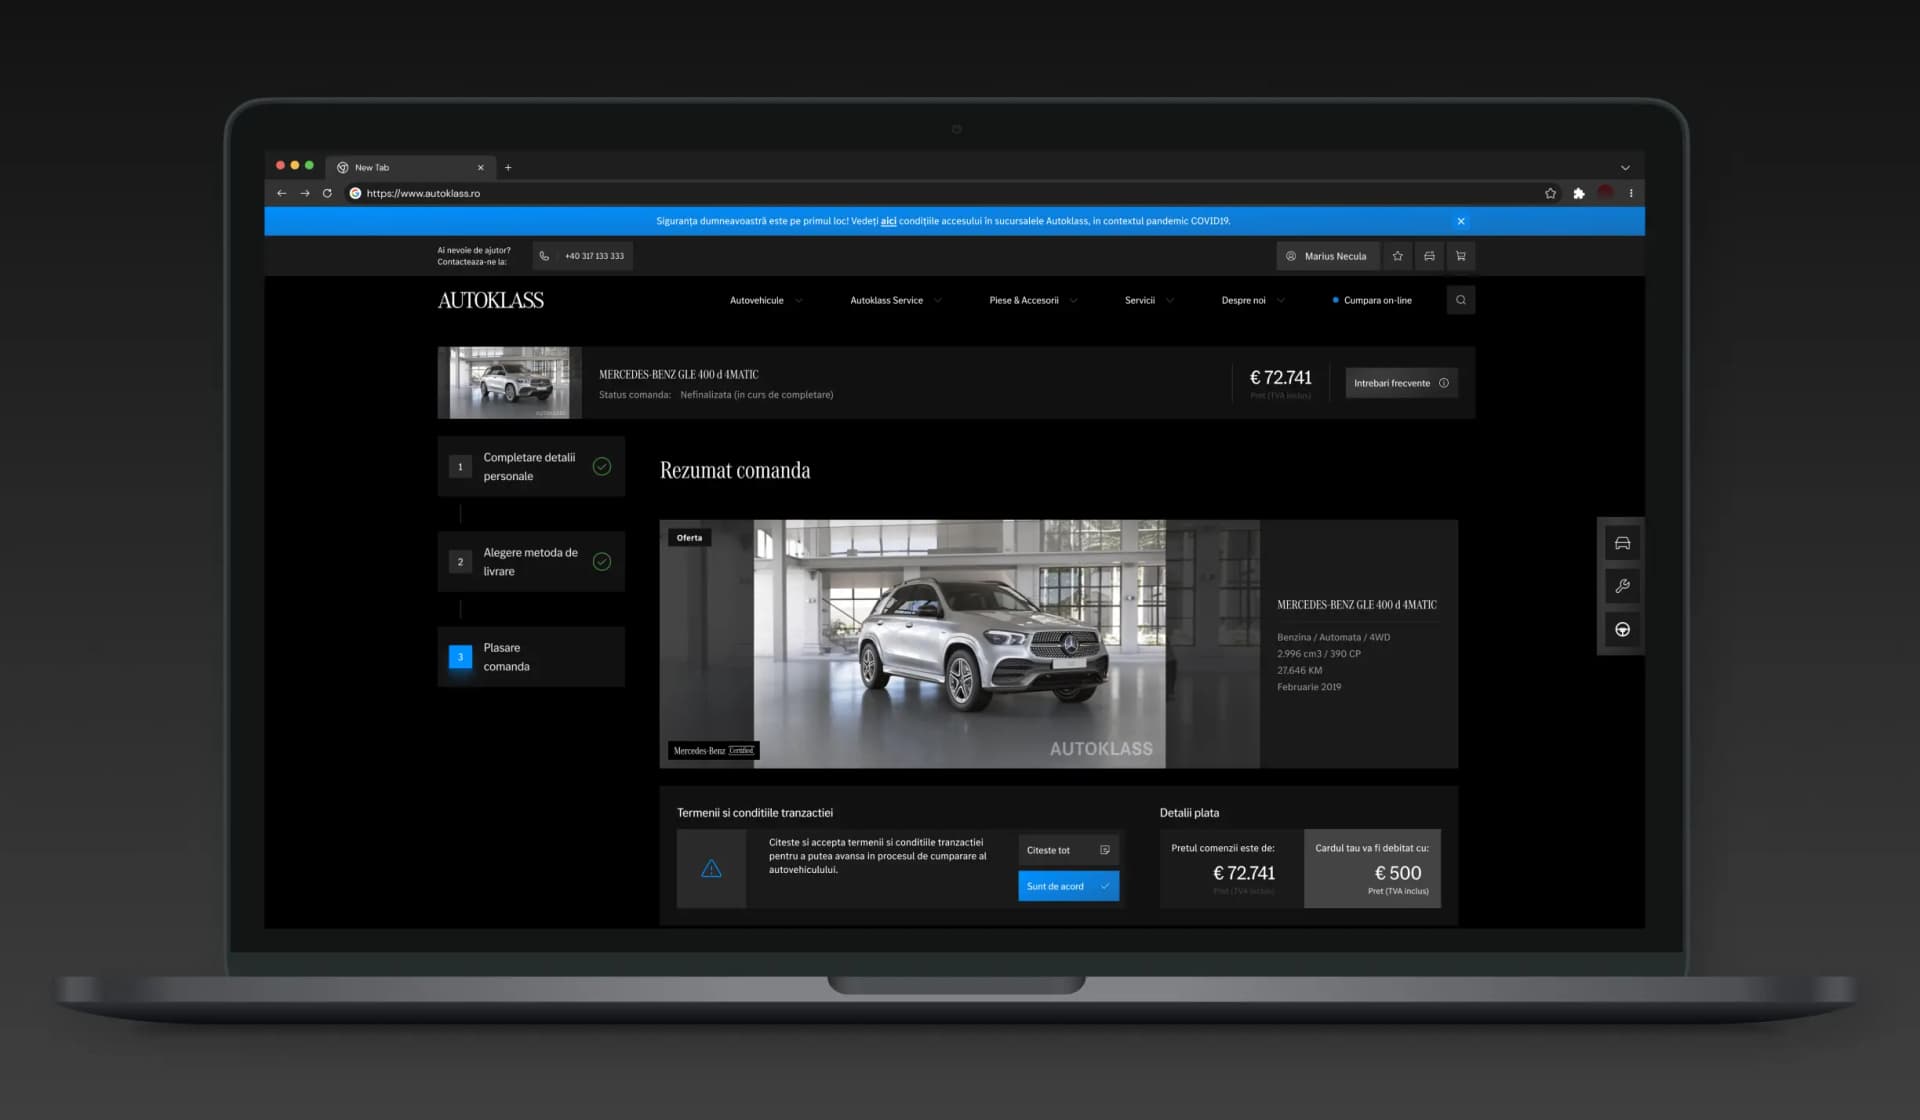Click the Mercedes-Benz Certified badge
Image resolution: width=1920 pixels, height=1120 pixels.
[714, 750]
